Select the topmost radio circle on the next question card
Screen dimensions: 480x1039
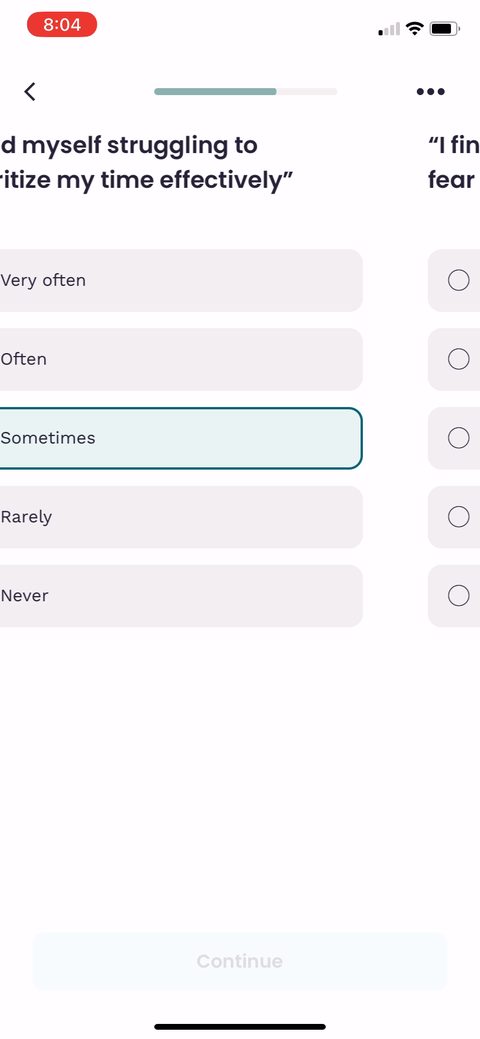click(x=458, y=280)
